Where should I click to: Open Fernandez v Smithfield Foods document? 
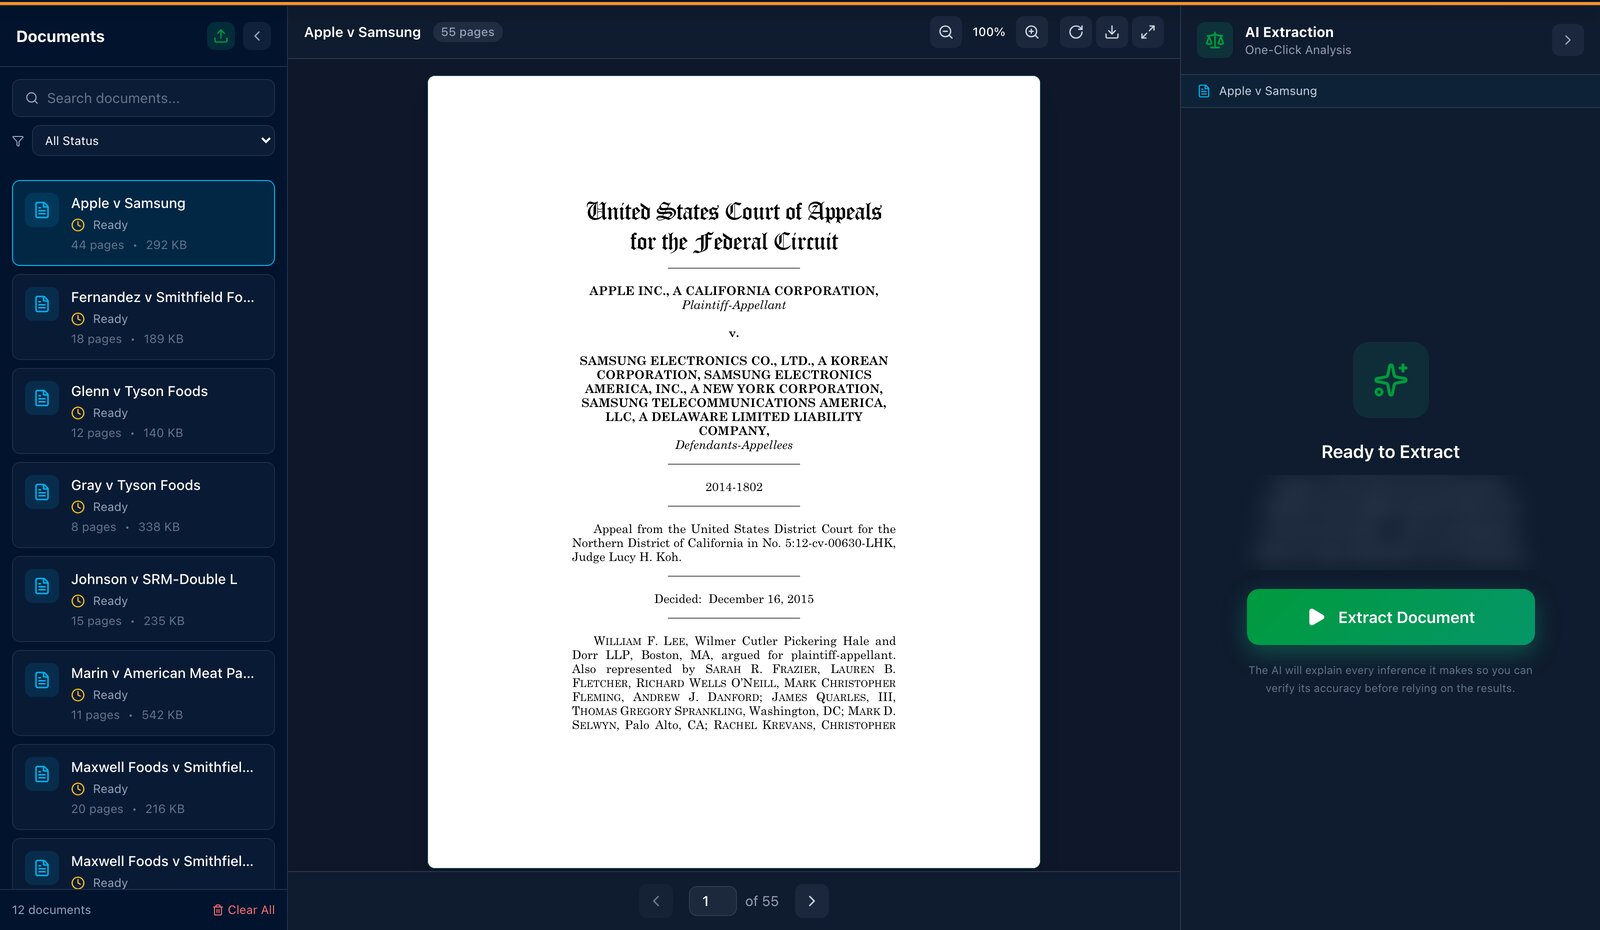coord(143,317)
